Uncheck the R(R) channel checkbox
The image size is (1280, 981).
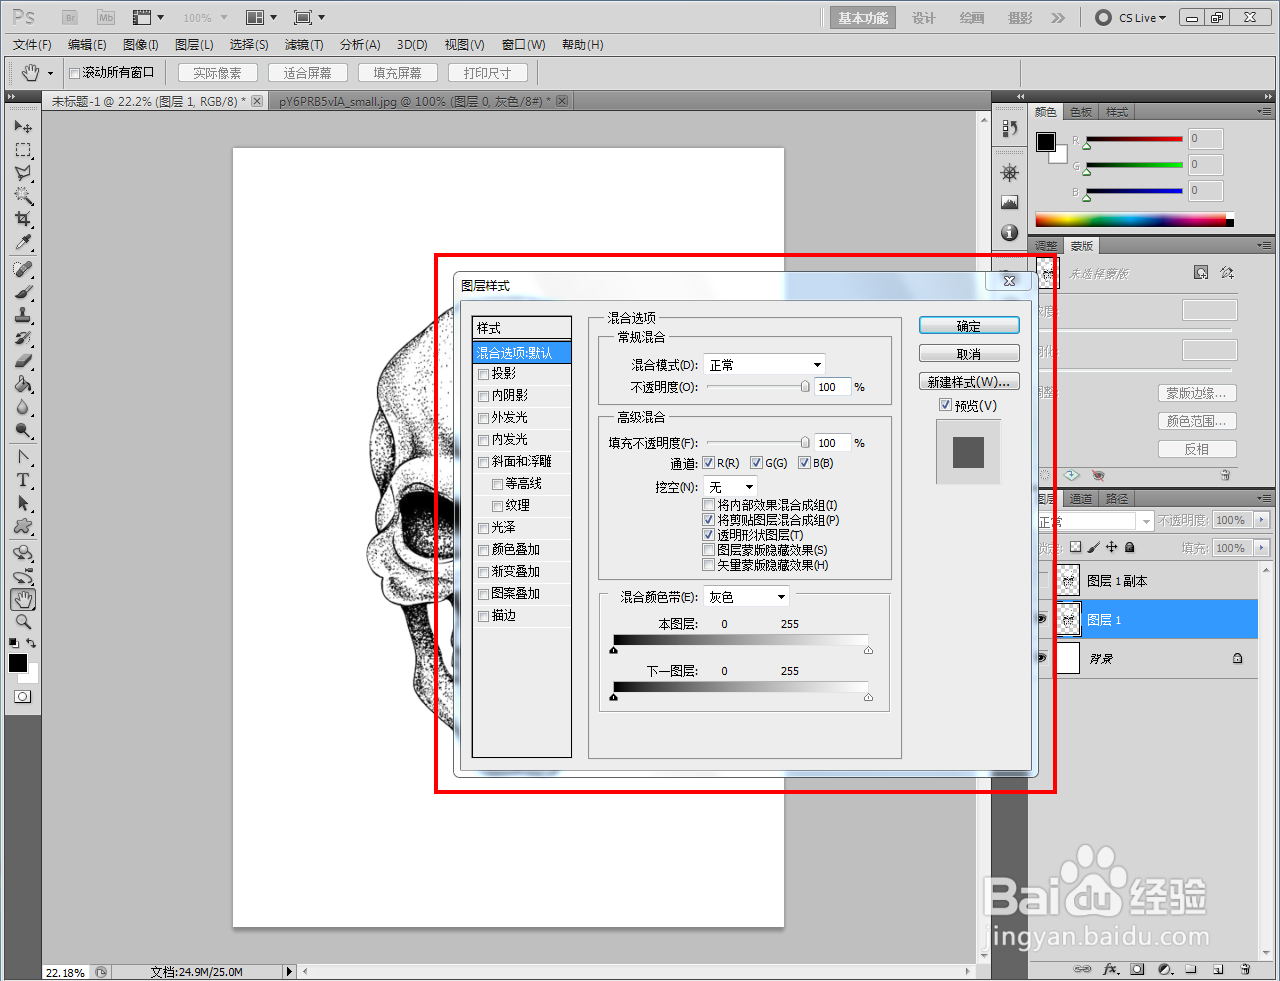coord(708,463)
